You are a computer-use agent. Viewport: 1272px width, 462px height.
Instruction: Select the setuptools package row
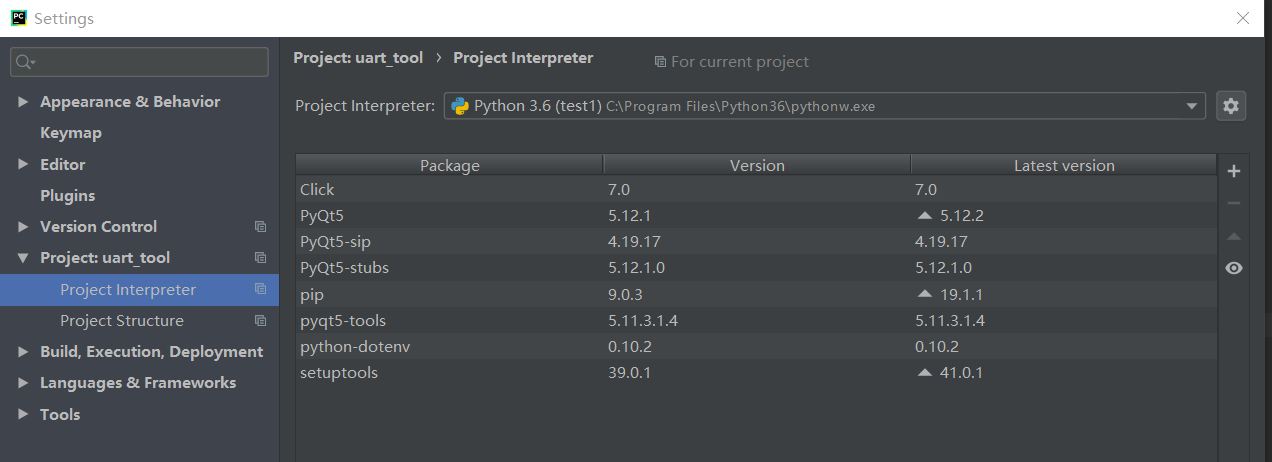tap(450, 373)
